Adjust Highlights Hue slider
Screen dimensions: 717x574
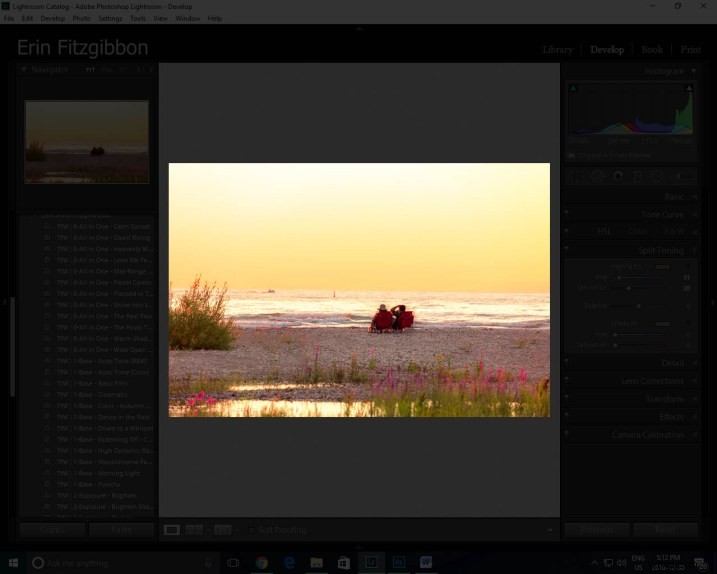click(x=619, y=278)
